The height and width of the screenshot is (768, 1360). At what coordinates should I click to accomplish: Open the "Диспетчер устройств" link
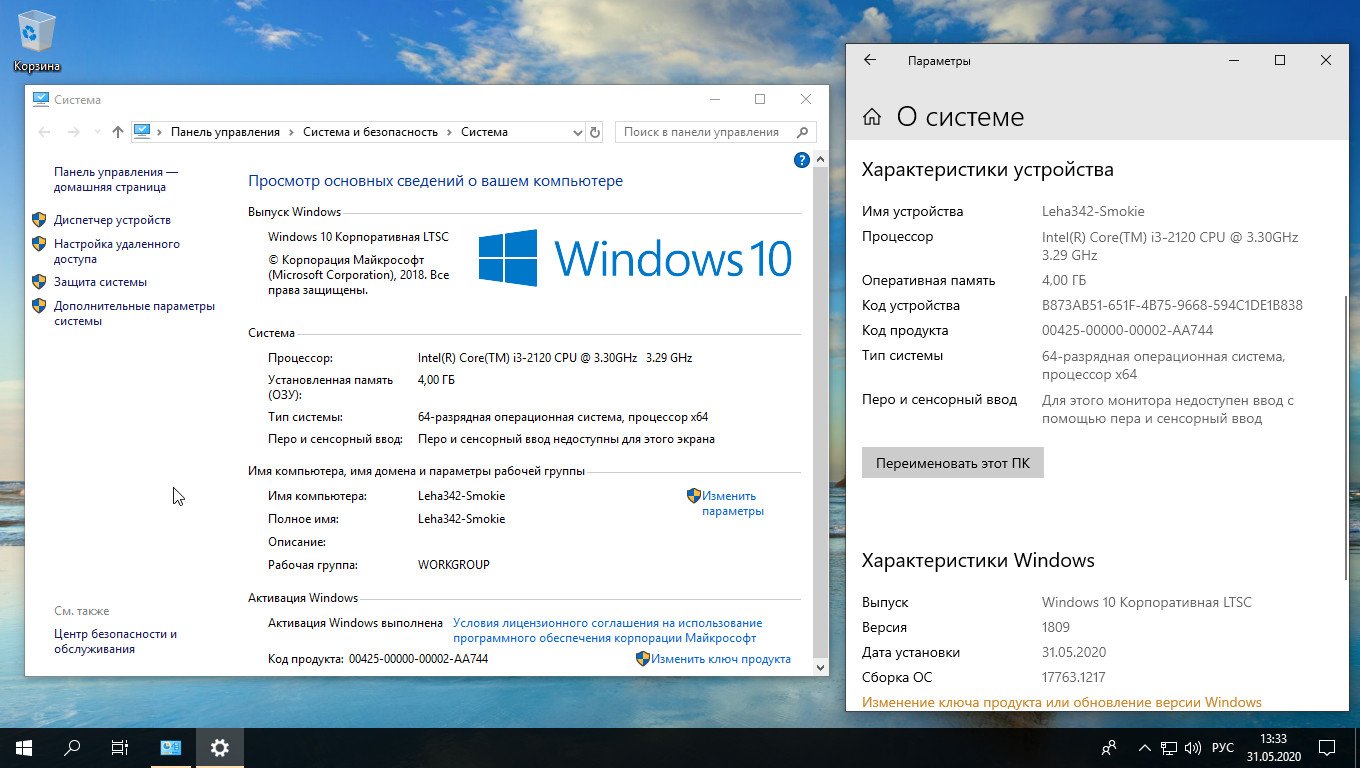pyautogui.click(x=112, y=220)
